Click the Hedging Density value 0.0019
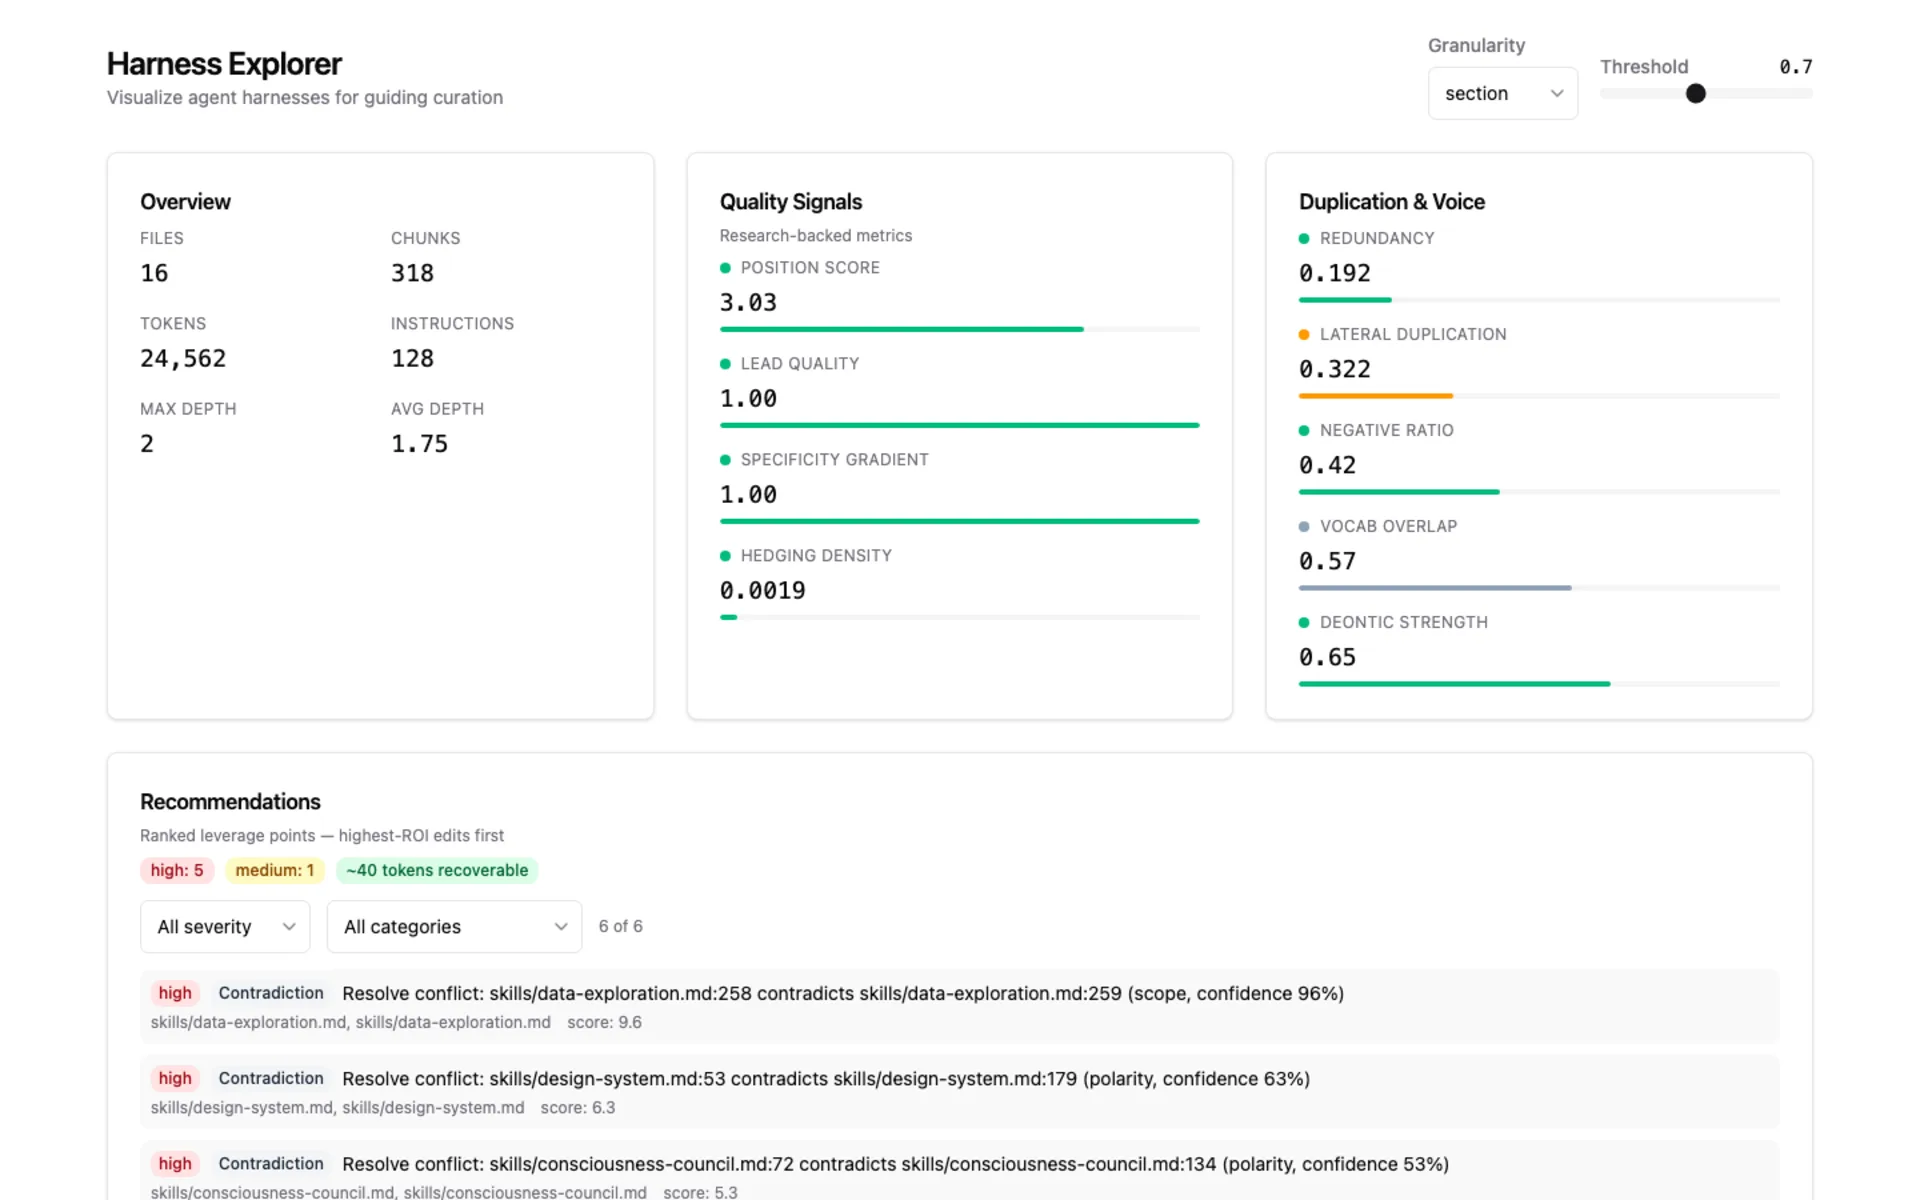Image resolution: width=1920 pixels, height=1200 pixels. [762, 591]
